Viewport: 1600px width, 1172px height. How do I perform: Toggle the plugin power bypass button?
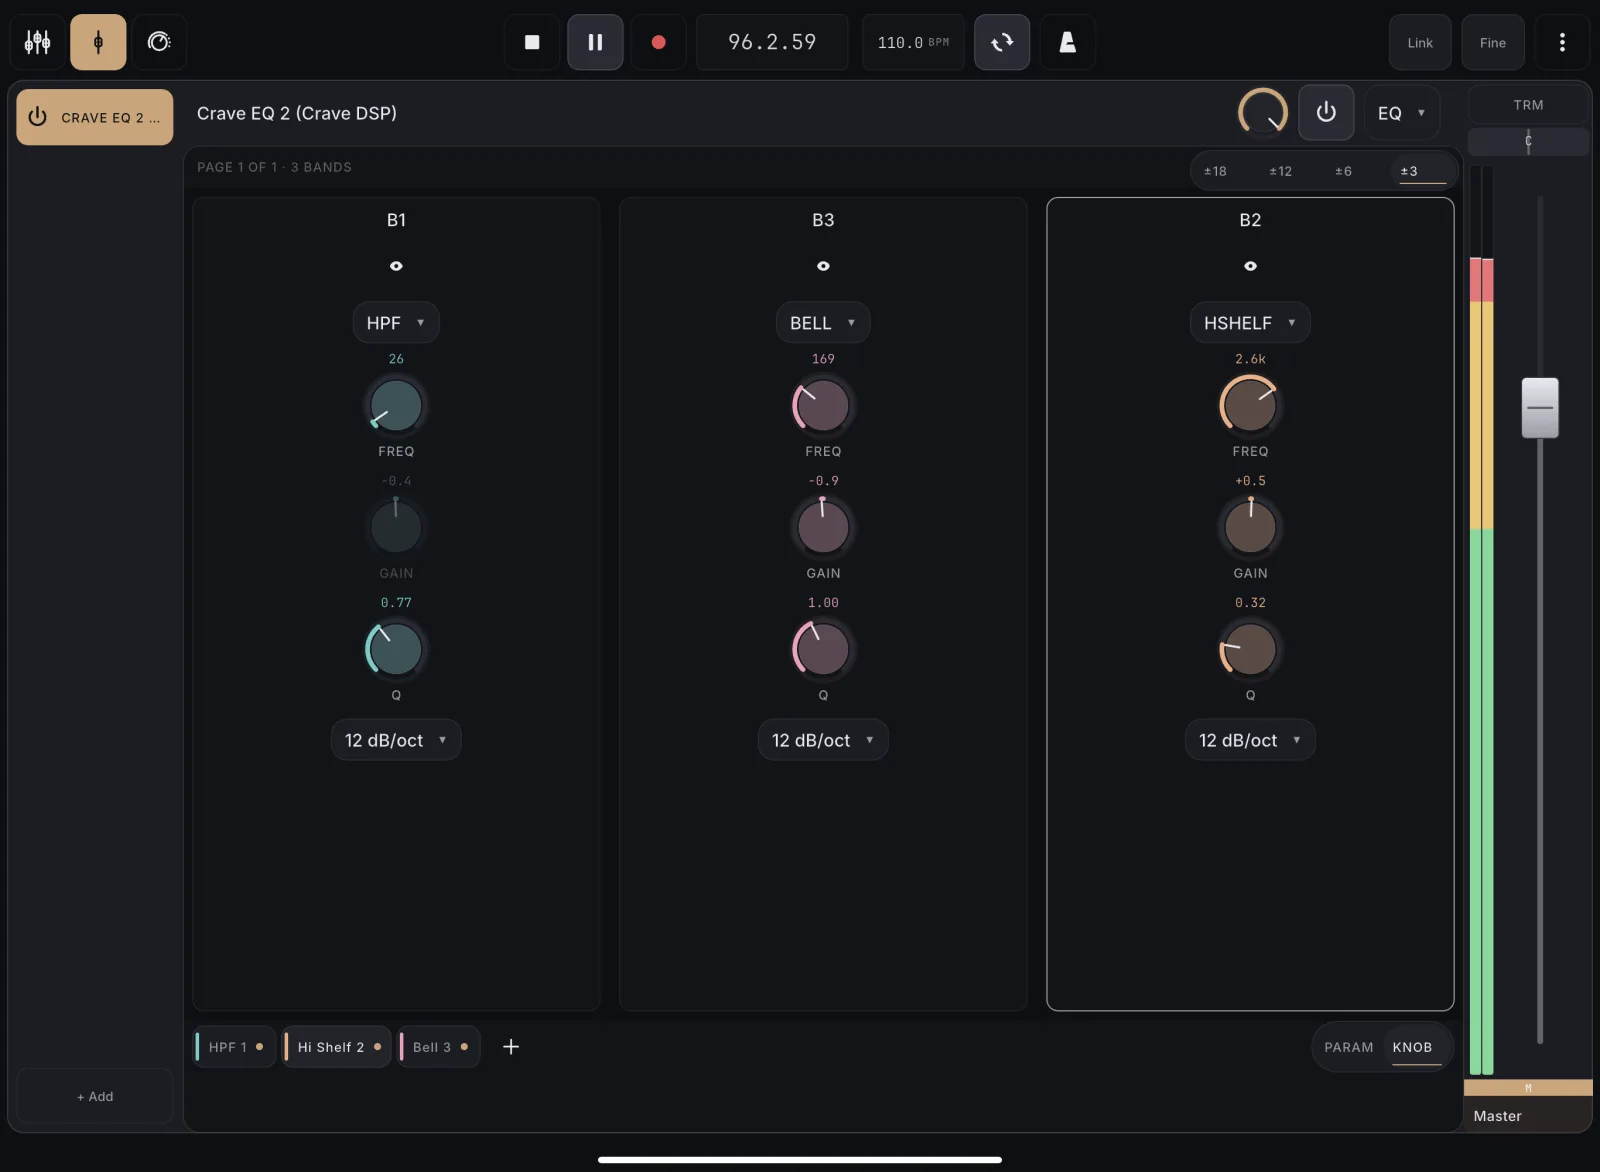[1326, 112]
